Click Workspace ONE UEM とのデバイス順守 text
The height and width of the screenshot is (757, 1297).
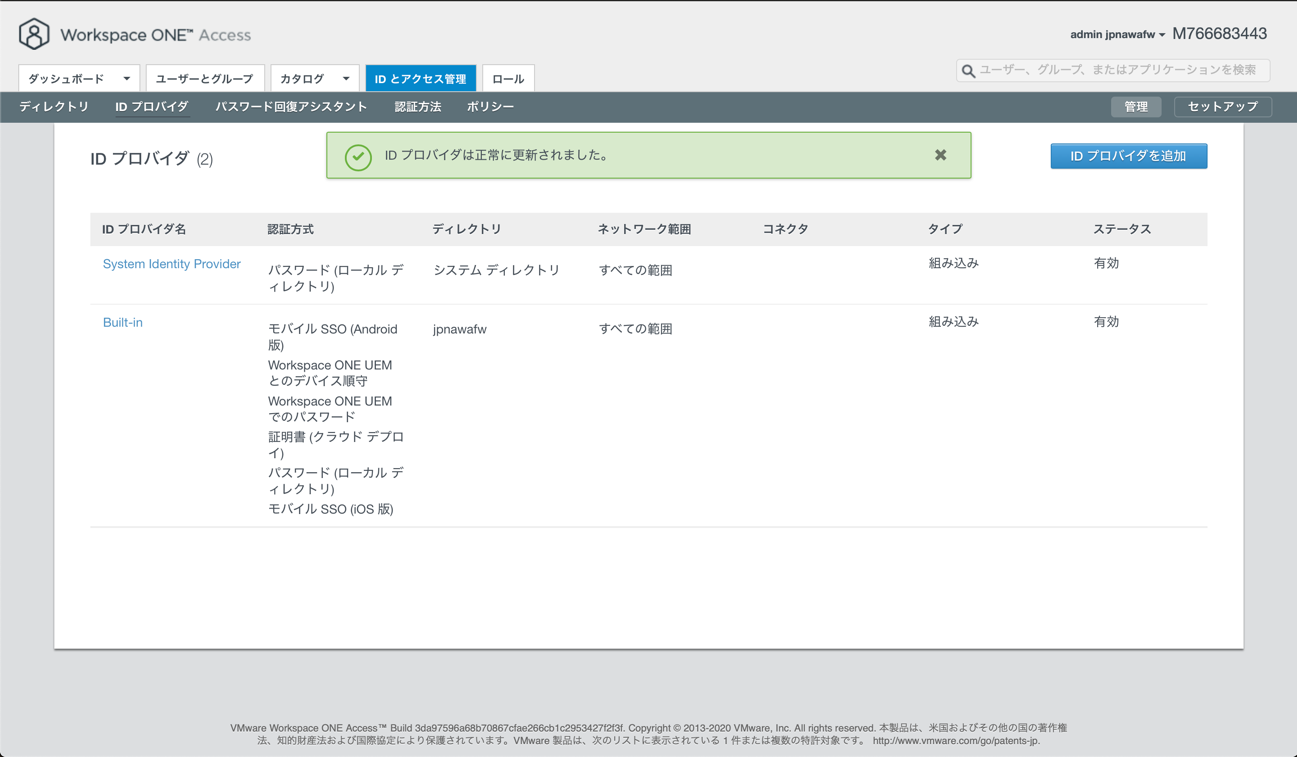click(330, 373)
